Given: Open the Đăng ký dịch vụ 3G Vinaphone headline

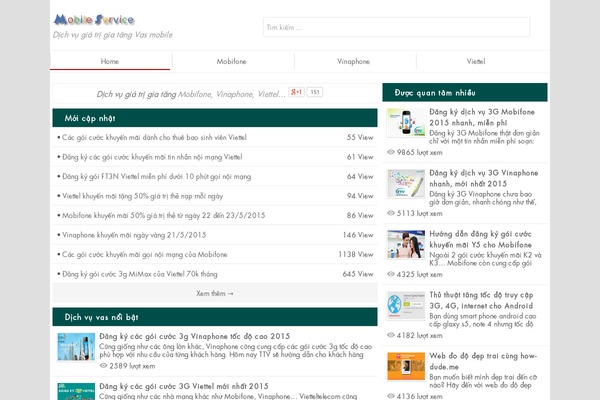Looking at the screenshot, I should (x=483, y=178).
